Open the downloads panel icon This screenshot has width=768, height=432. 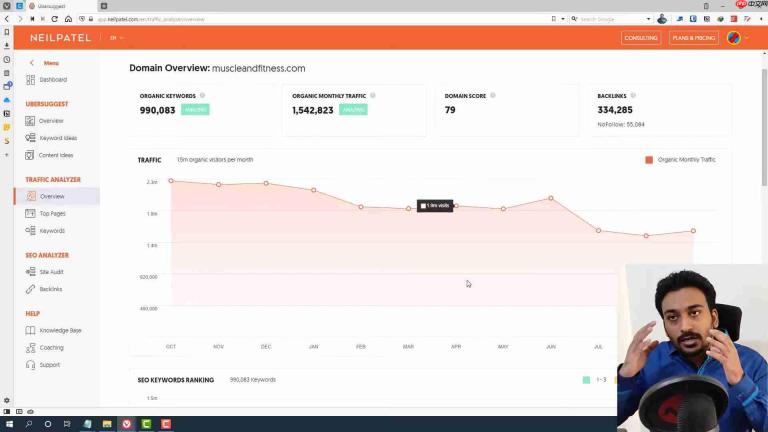point(7,46)
